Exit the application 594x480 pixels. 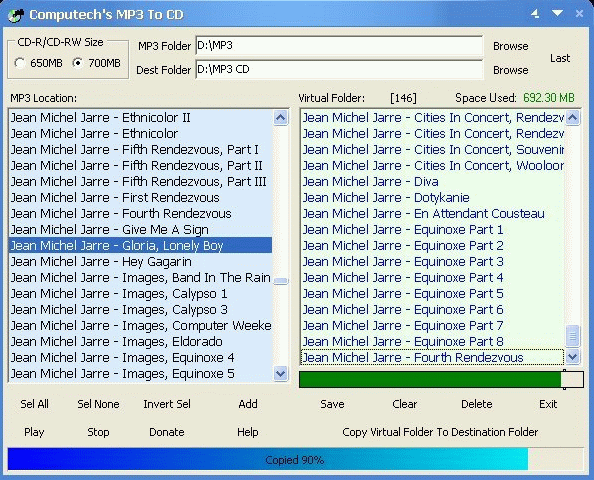pyautogui.click(x=548, y=404)
